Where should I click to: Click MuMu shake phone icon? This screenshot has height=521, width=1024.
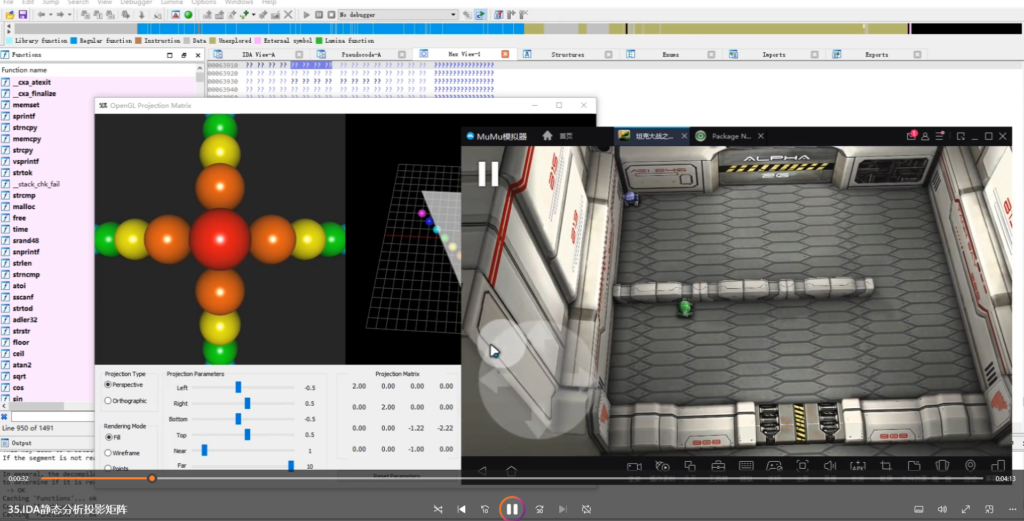[x=942, y=466]
